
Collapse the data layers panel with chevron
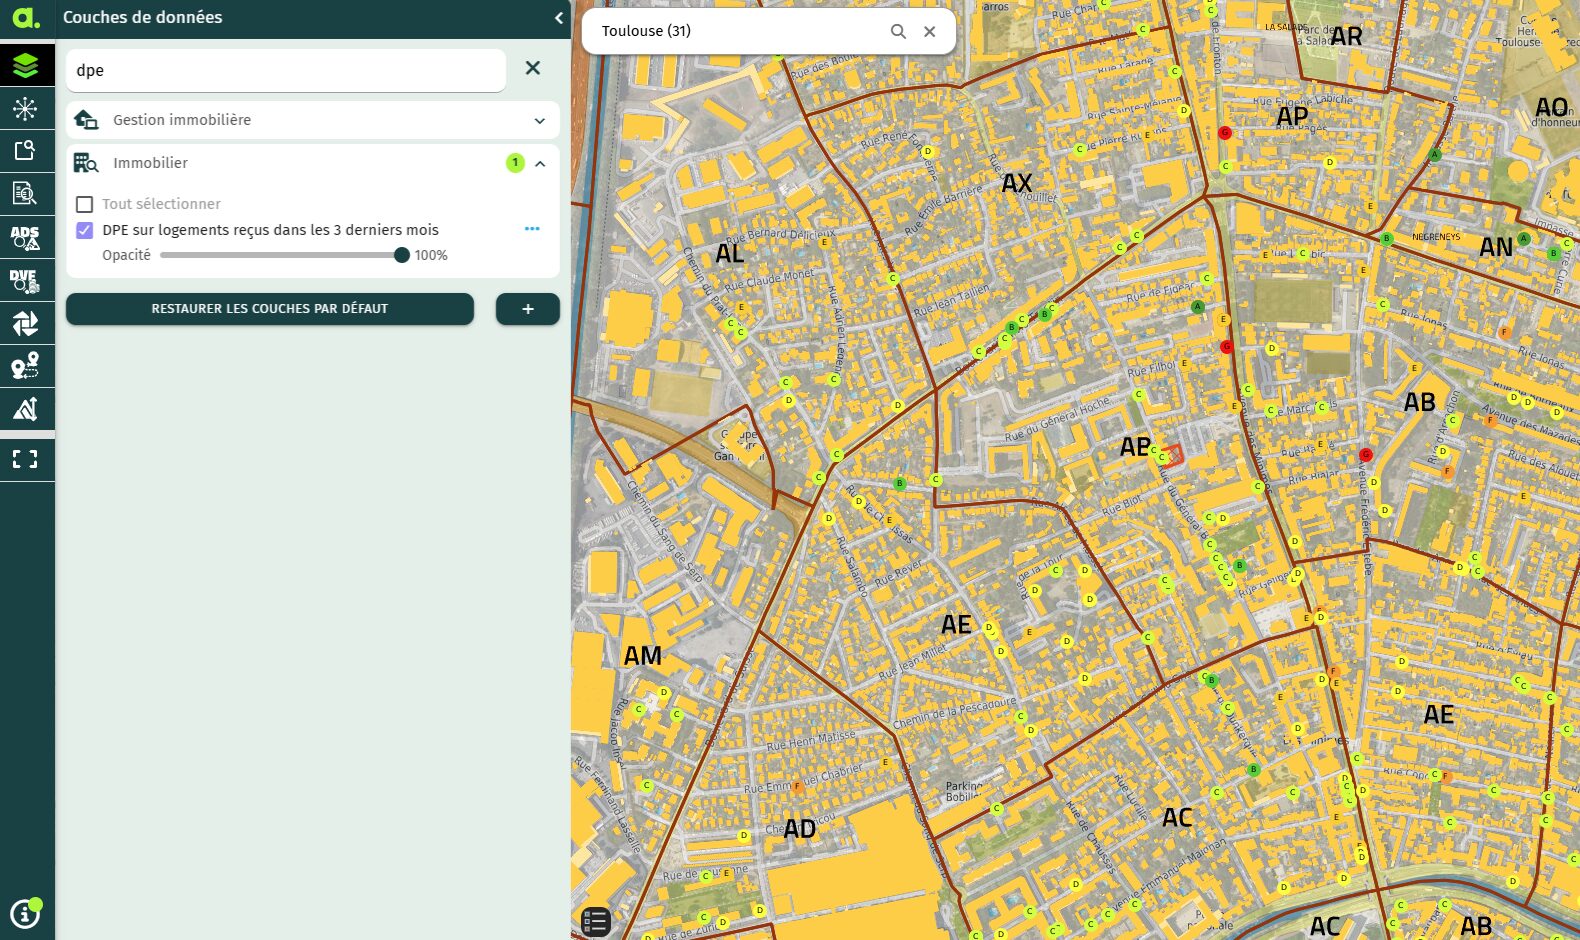[x=558, y=18]
